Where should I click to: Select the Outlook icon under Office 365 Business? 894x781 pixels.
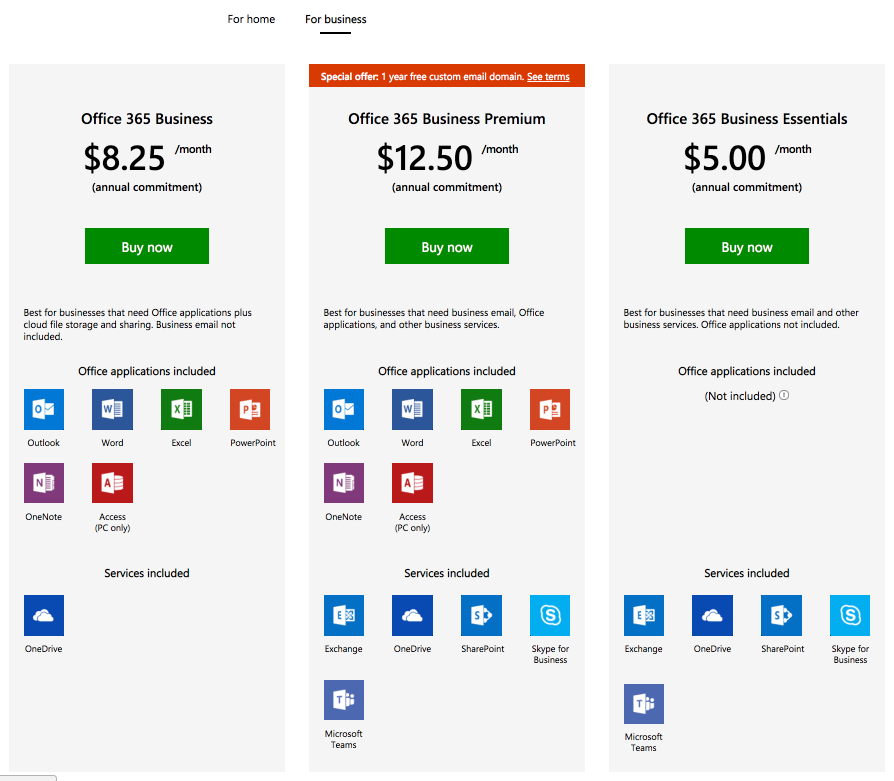43,408
